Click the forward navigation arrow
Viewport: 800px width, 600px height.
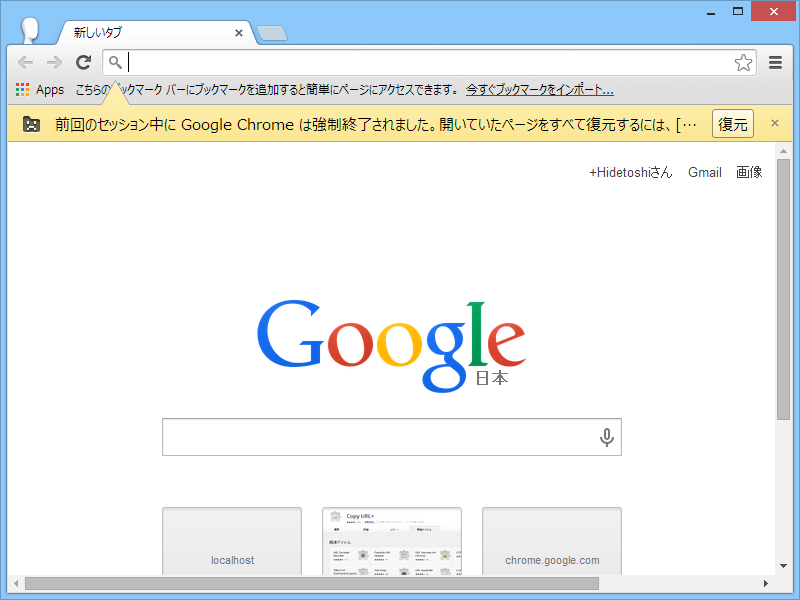pos(54,63)
